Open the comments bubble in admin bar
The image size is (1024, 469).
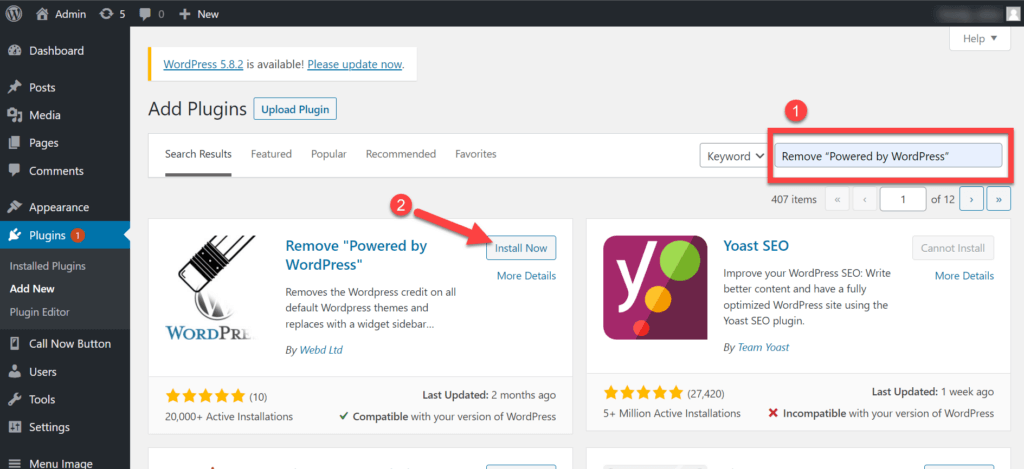tap(146, 14)
